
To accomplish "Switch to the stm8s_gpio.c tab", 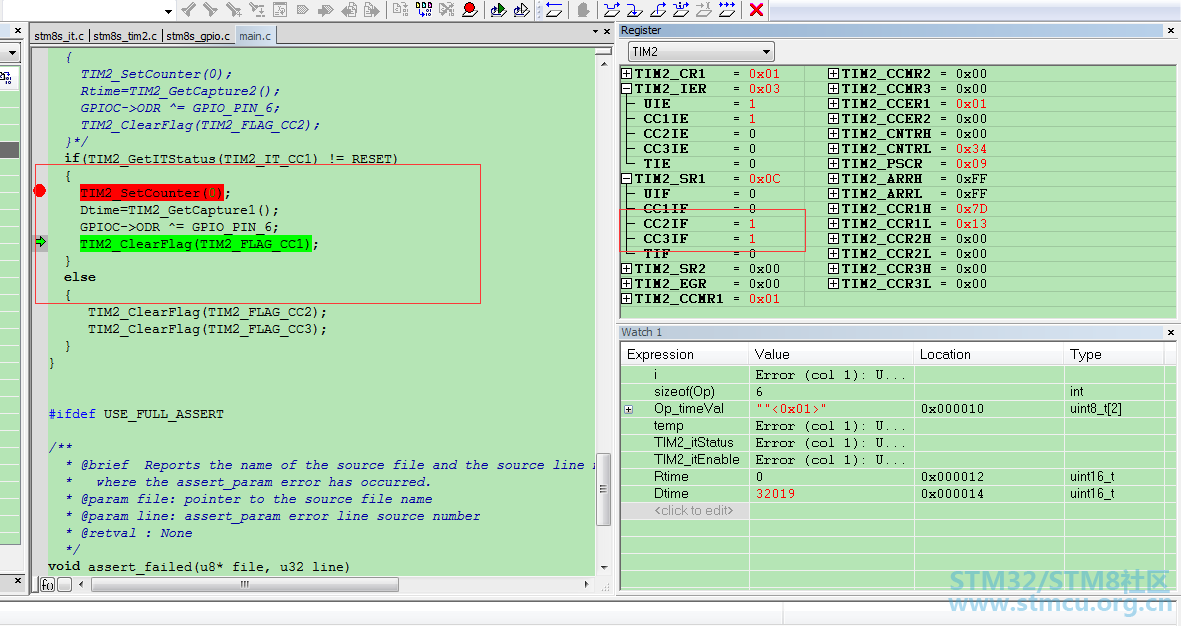I will tap(197, 35).
